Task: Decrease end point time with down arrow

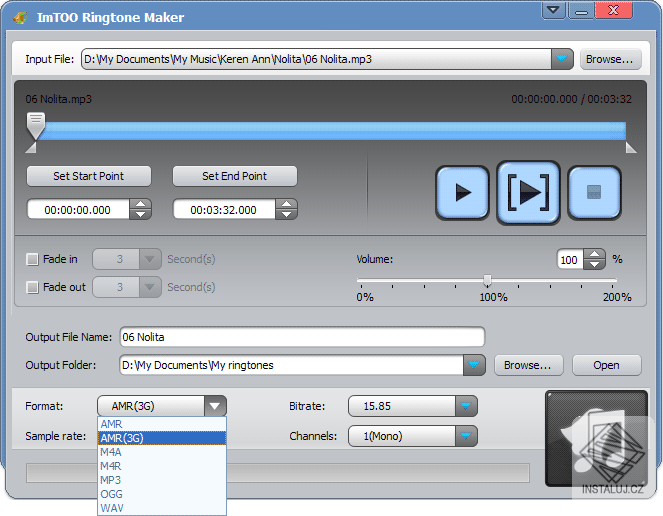Action: (x=286, y=214)
